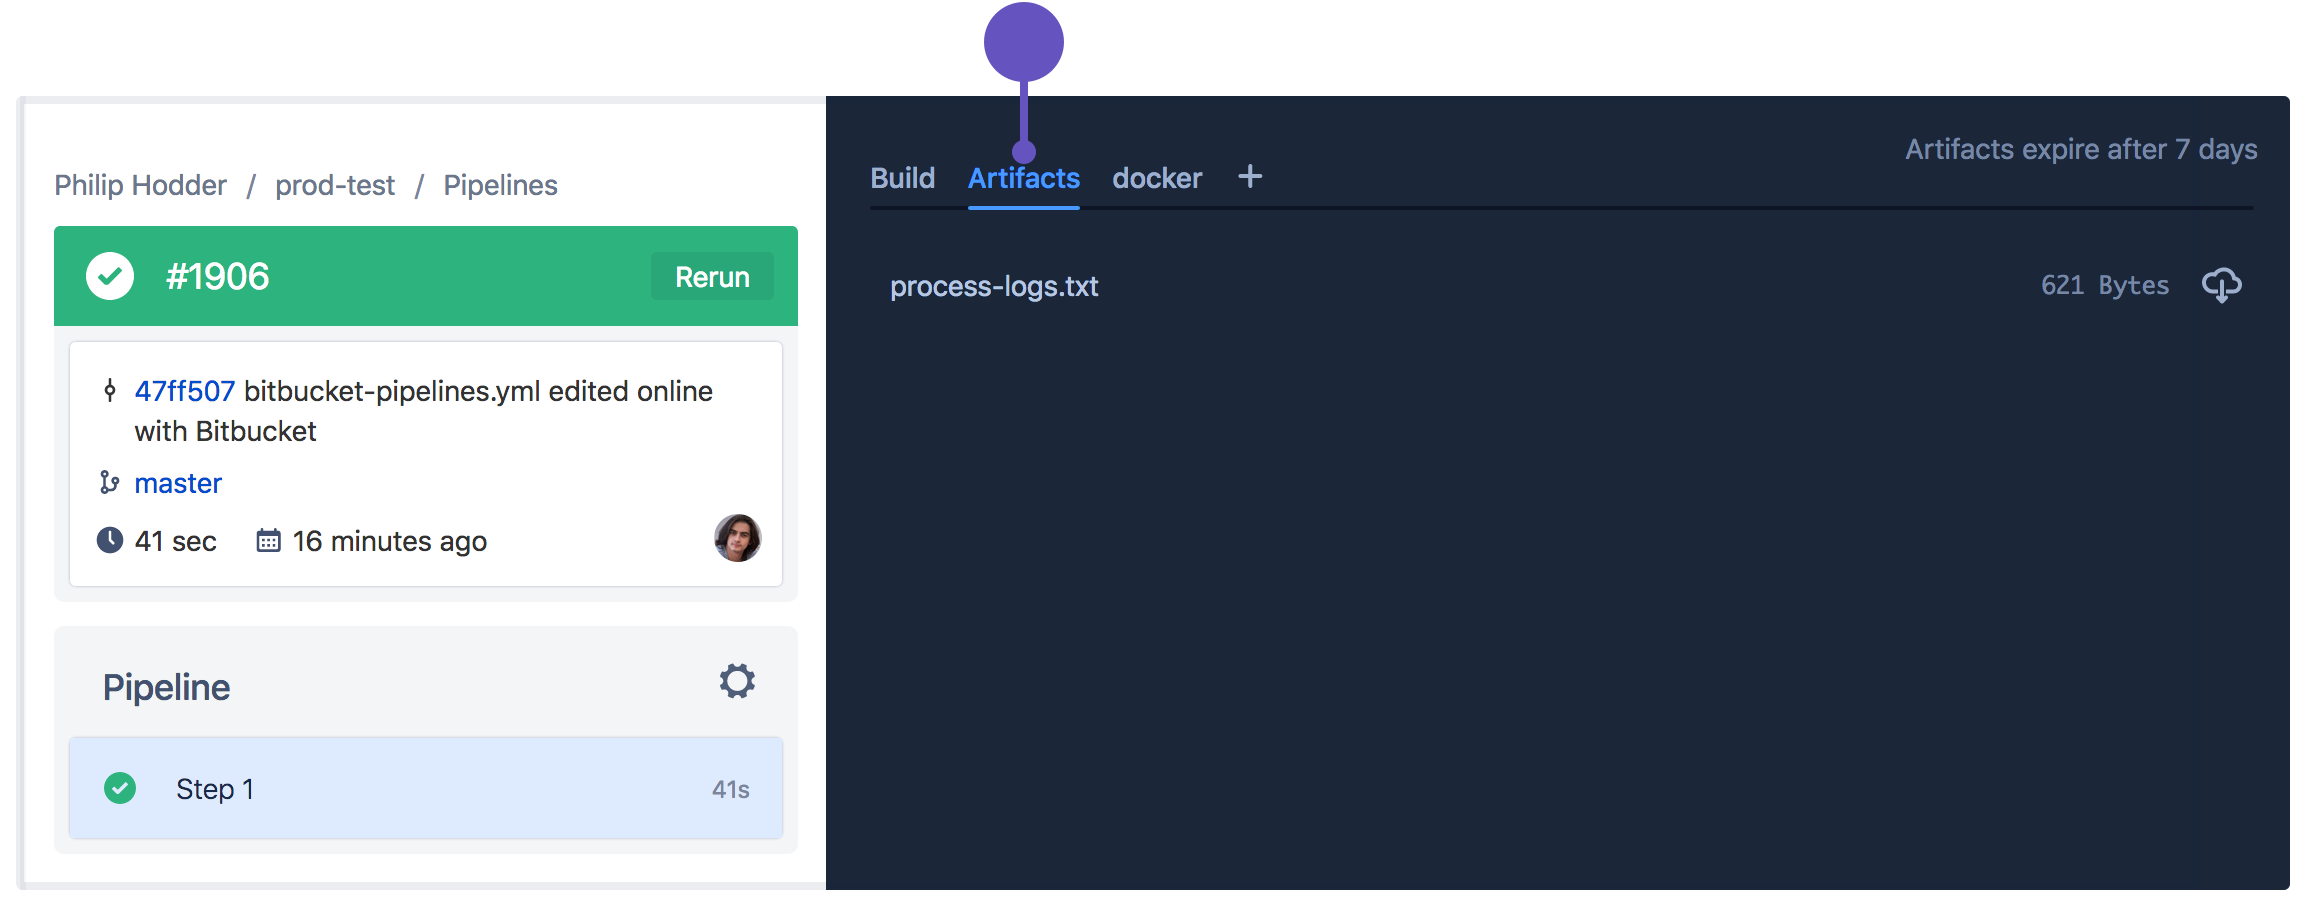
Task: Click the 41s step duration
Action: pos(731,790)
